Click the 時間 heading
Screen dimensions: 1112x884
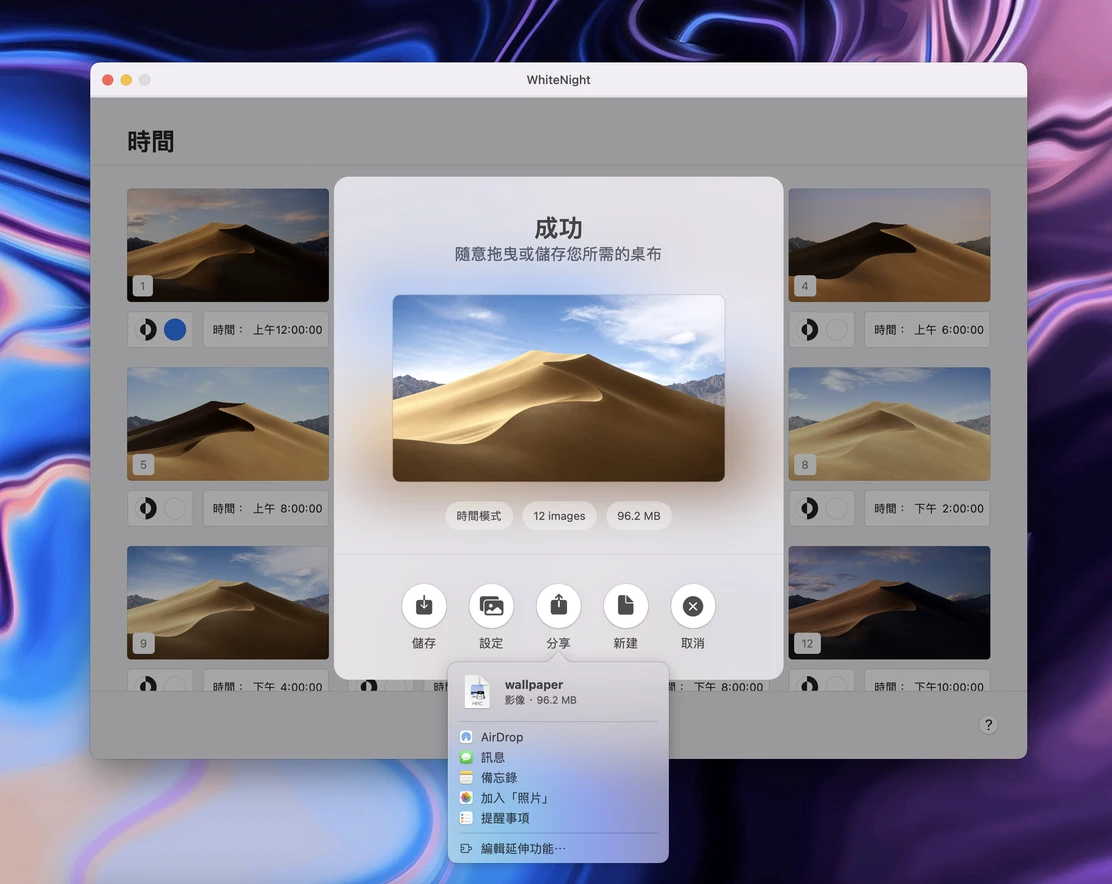point(150,141)
